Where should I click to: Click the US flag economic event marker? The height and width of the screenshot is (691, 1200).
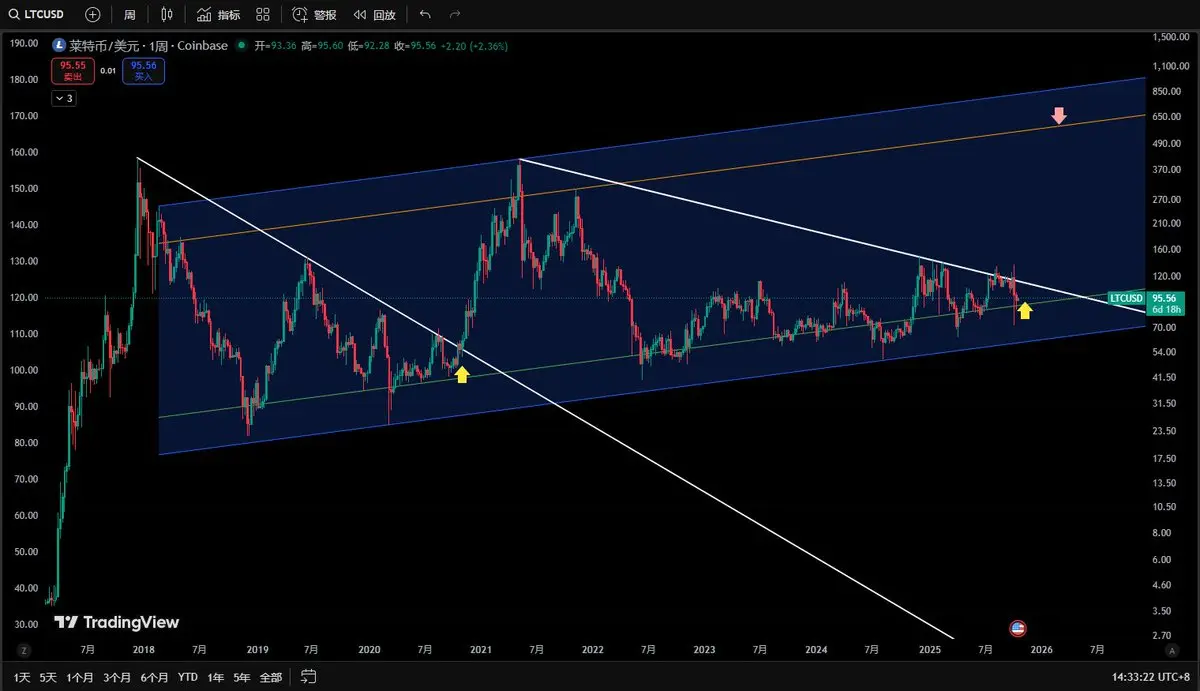pos(1018,629)
